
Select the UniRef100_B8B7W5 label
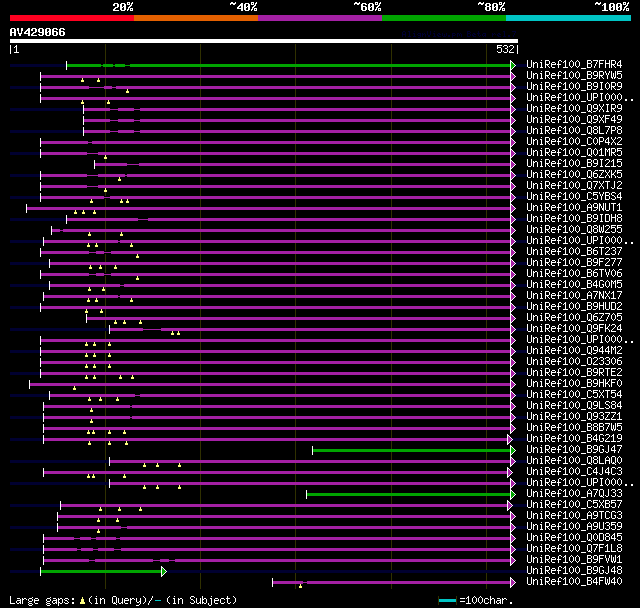pyautogui.click(x=574, y=428)
